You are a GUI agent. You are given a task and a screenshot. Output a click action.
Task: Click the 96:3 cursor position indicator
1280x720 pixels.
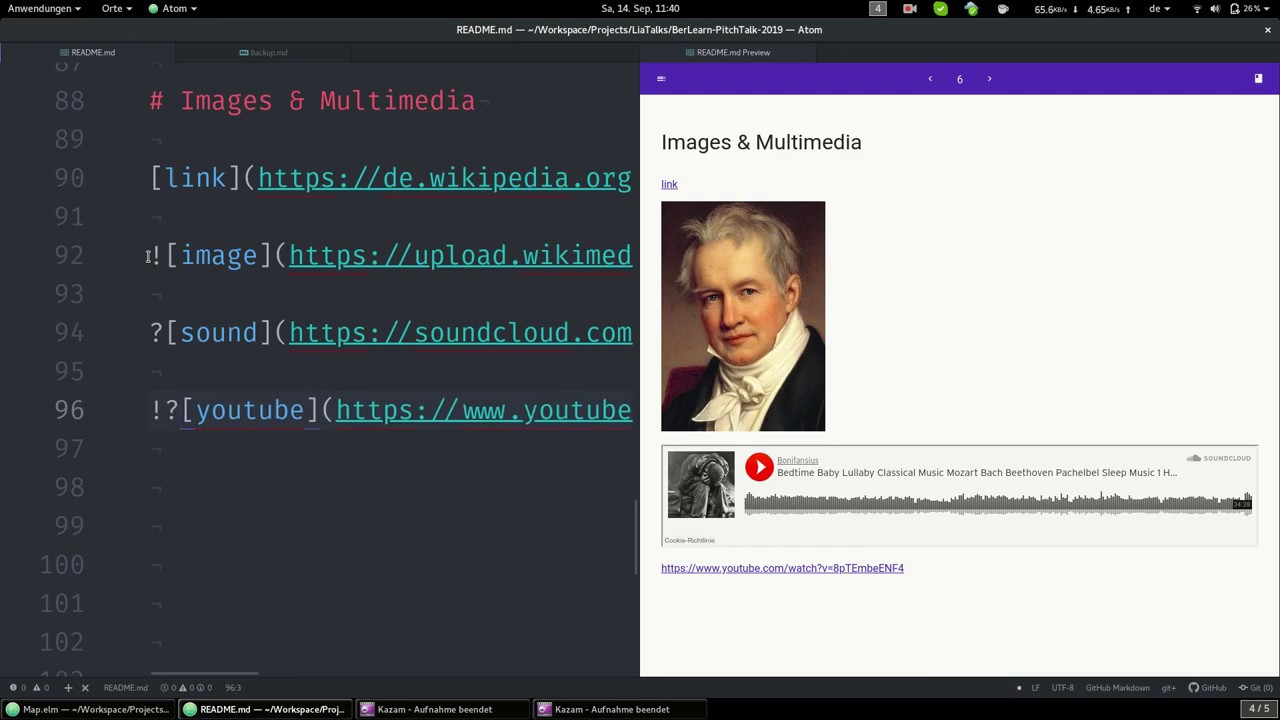pos(233,688)
